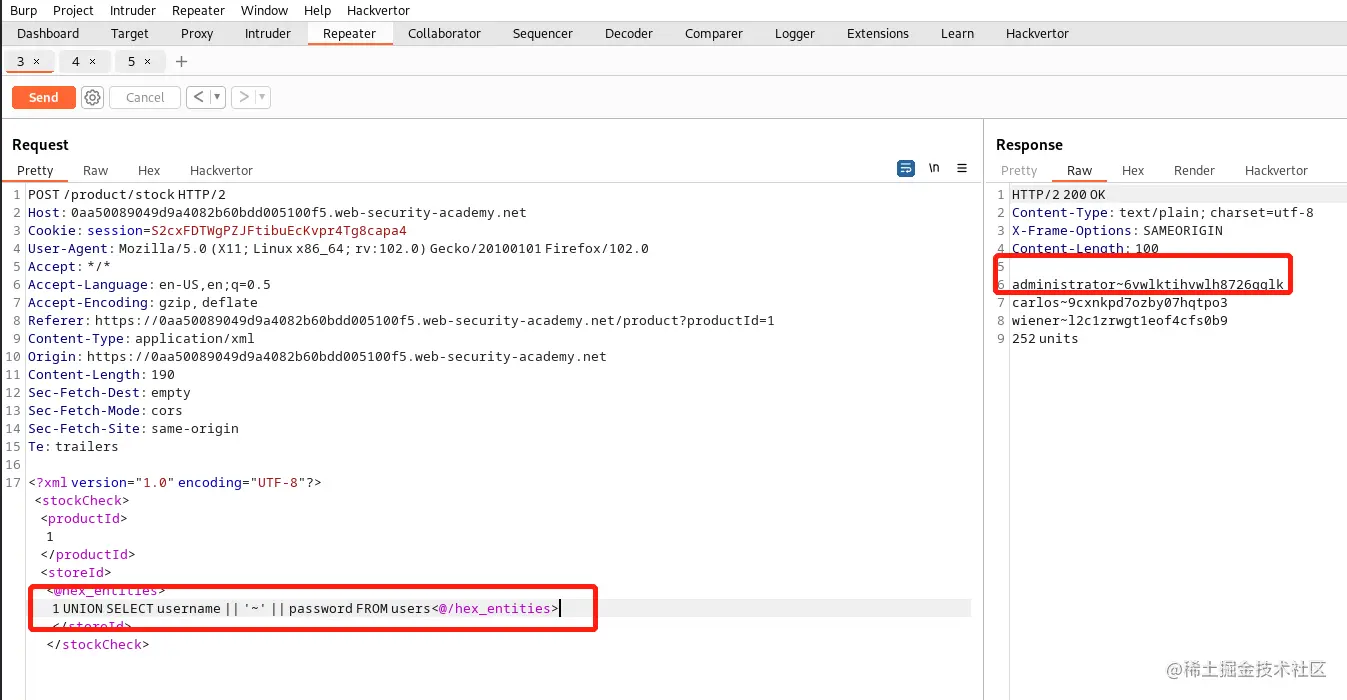The height and width of the screenshot is (700, 1347).
Task: Go back to previous request in history
Action: (197, 97)
